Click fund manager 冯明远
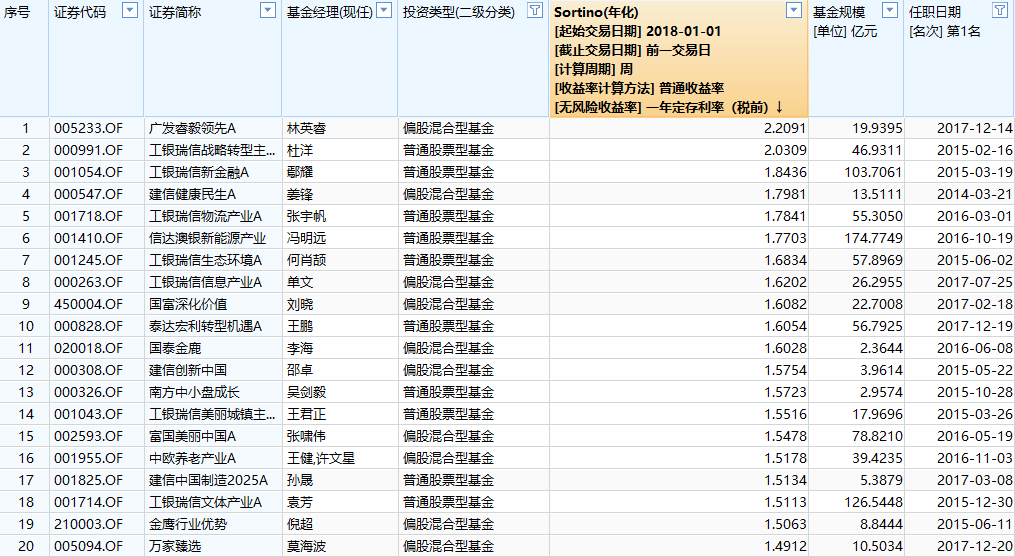The width and height of the screenshot is (1015, 557). tap(306, 238)
